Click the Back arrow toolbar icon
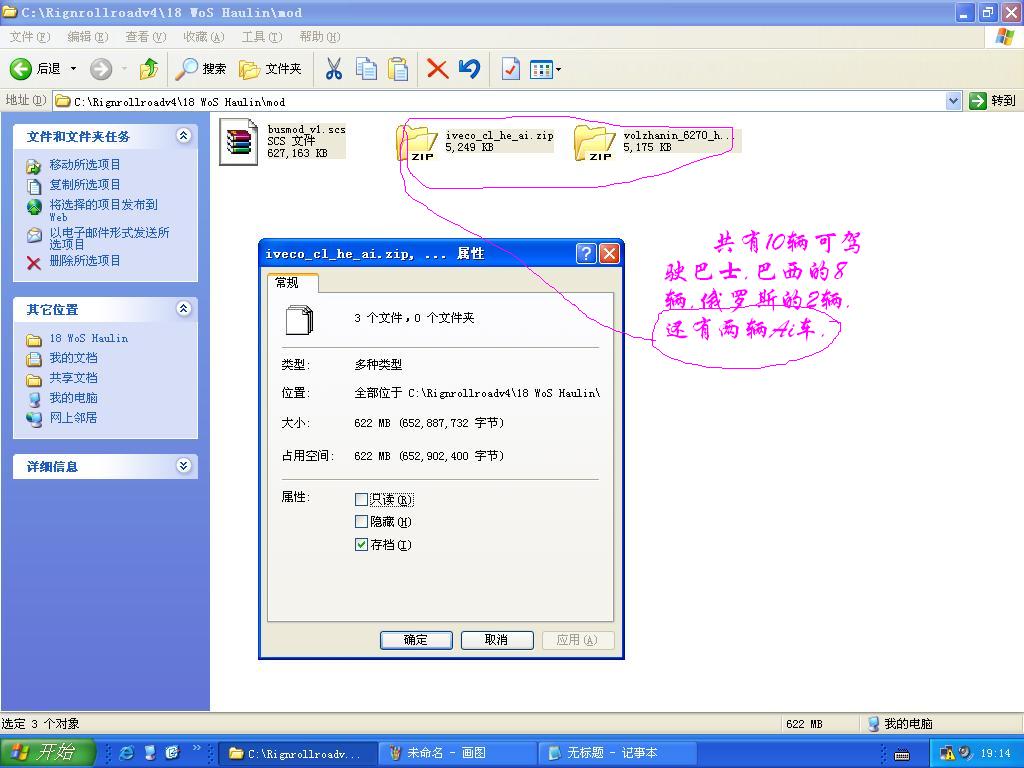This screenshot has width=1024, height=768. [22, 69]
